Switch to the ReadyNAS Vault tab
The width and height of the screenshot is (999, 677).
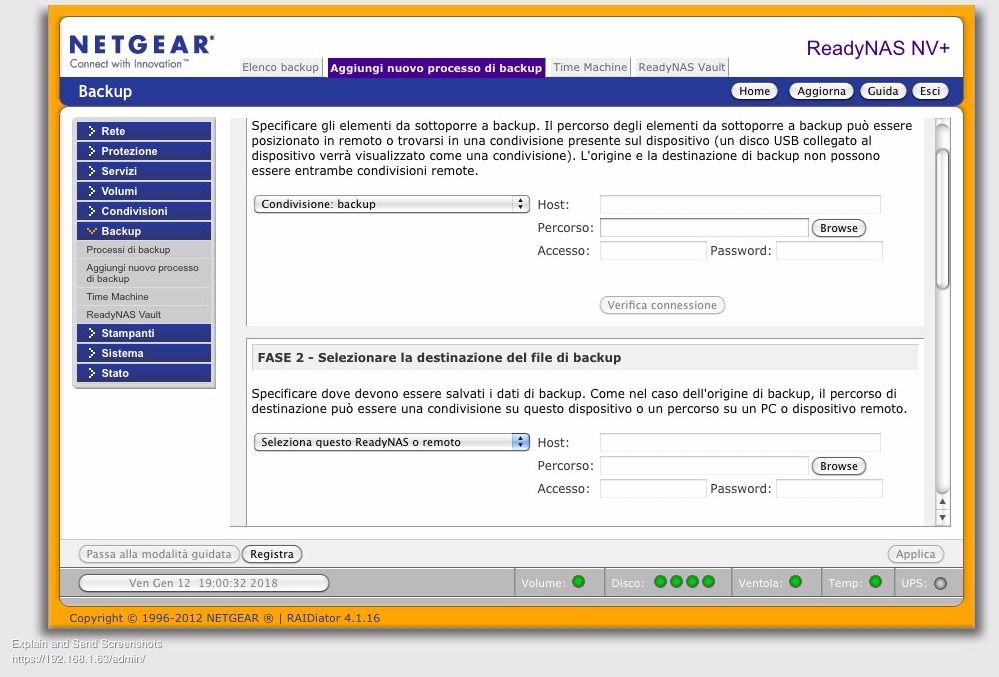[x=682, y=67]
